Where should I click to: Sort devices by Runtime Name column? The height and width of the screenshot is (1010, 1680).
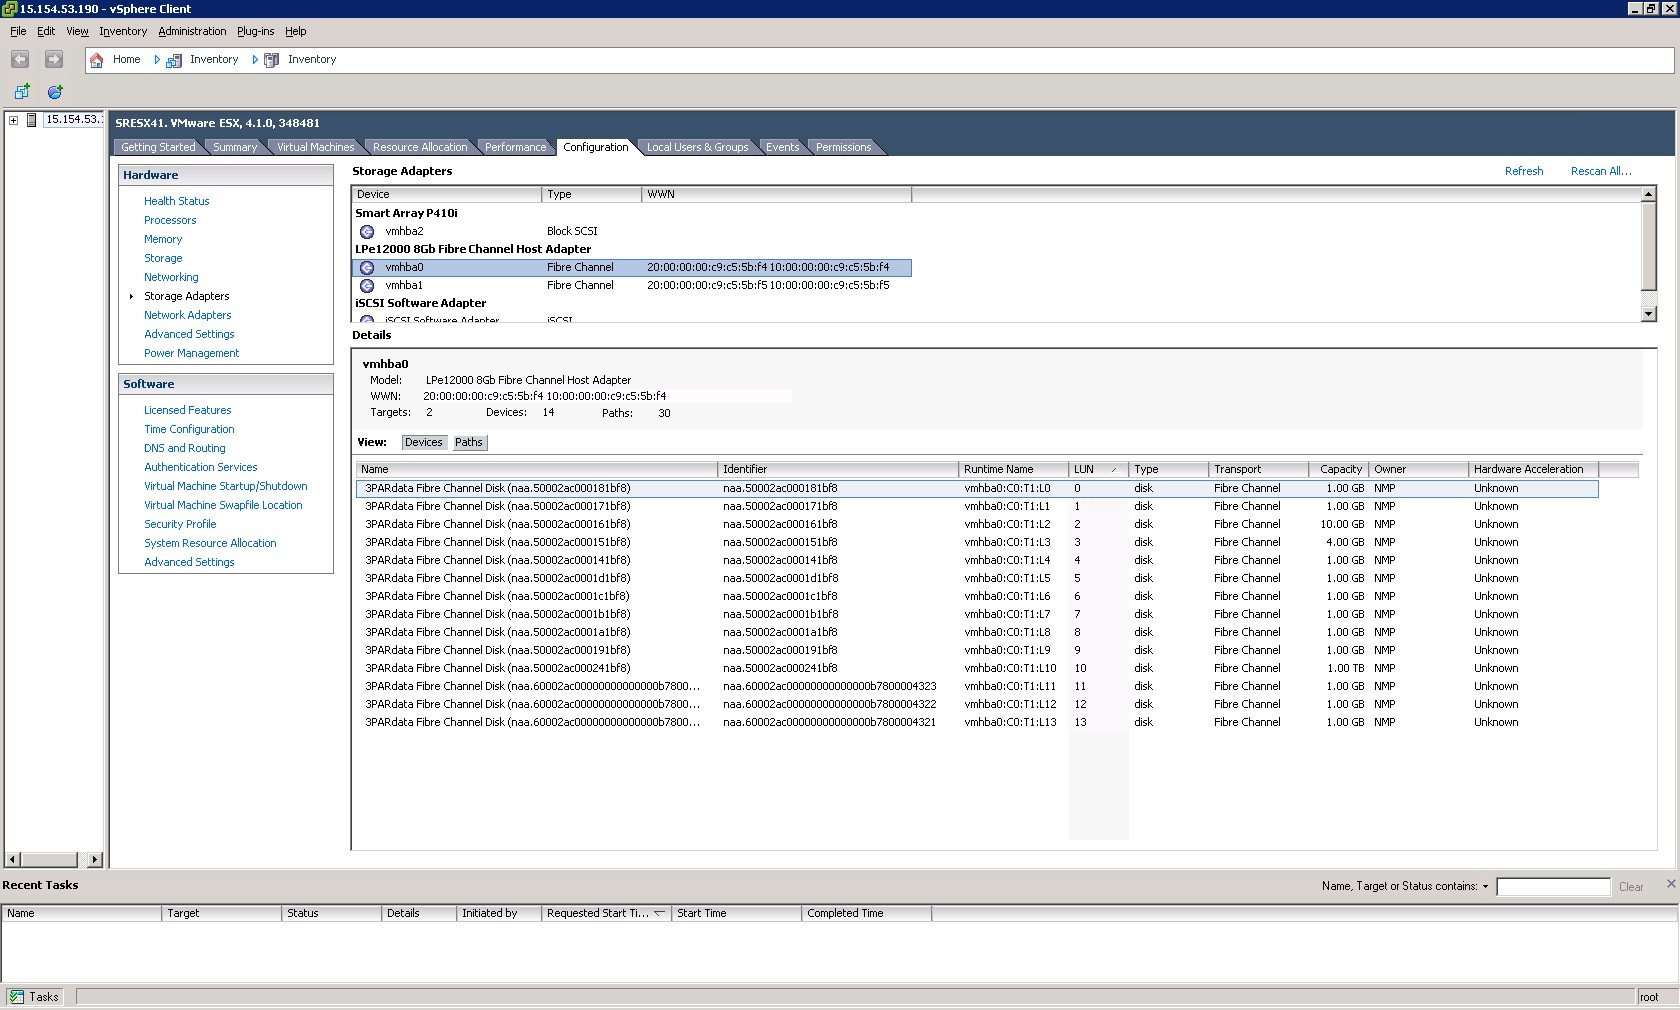pos(1013,469)
